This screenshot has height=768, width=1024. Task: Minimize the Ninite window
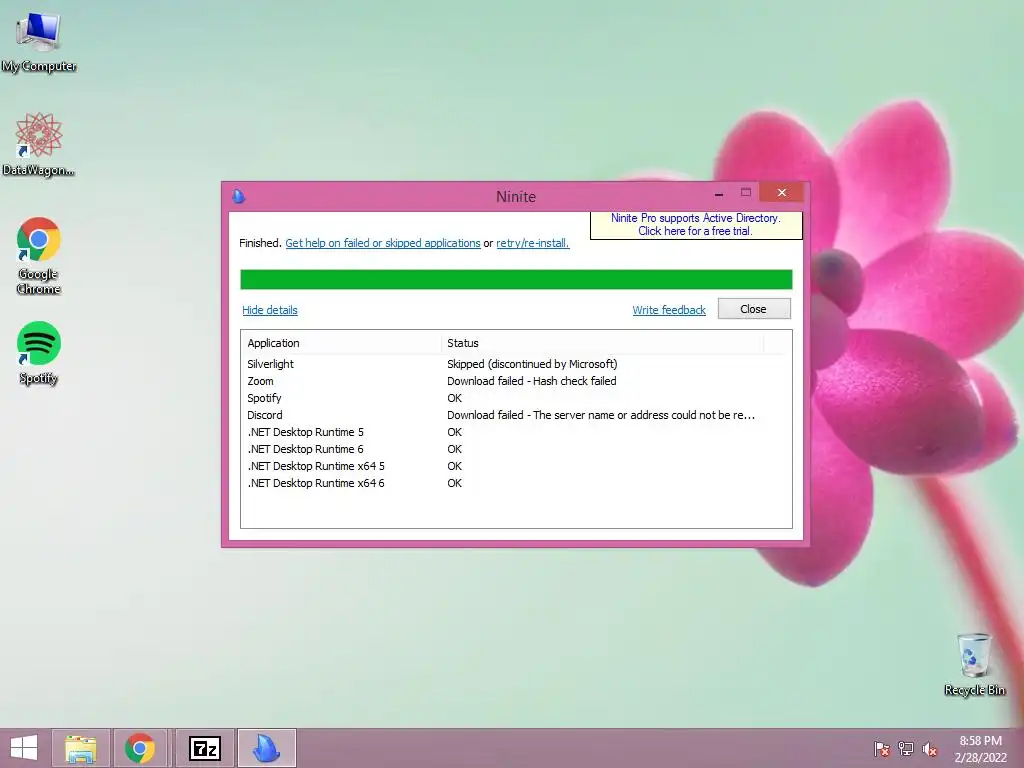pyautogui.click(x=719, y=193)
